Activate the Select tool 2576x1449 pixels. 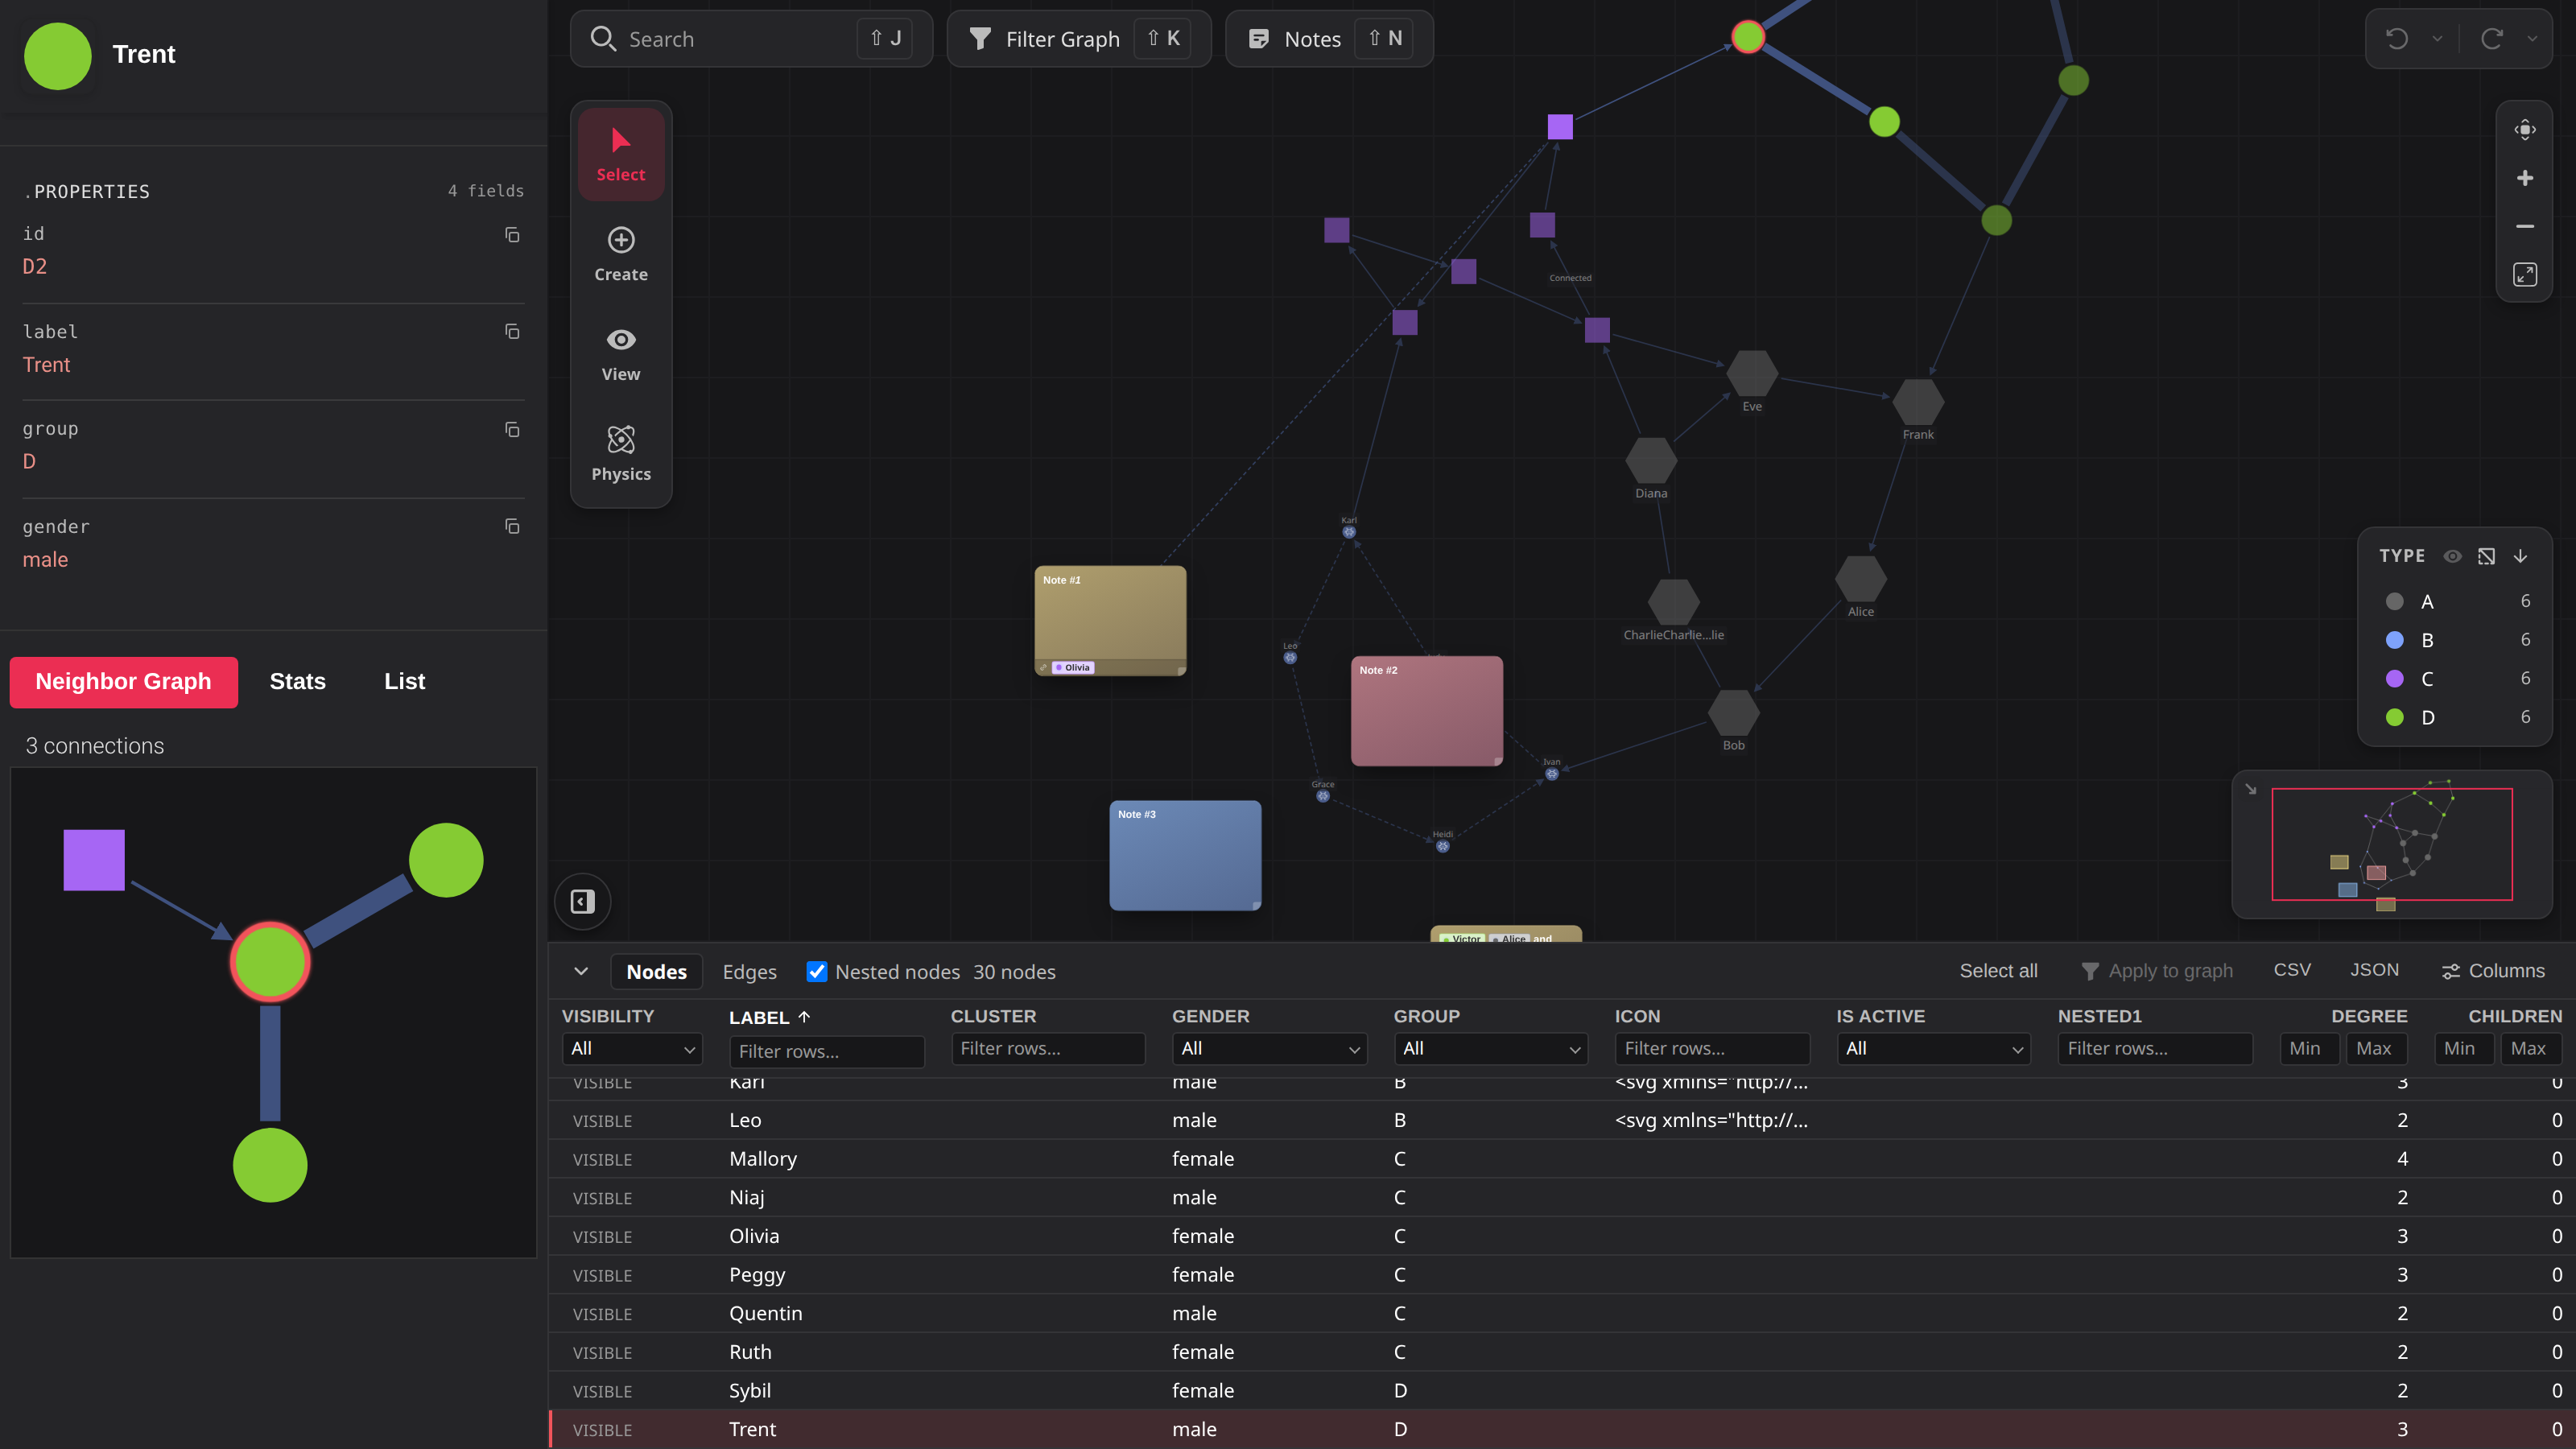coord(620,154)
